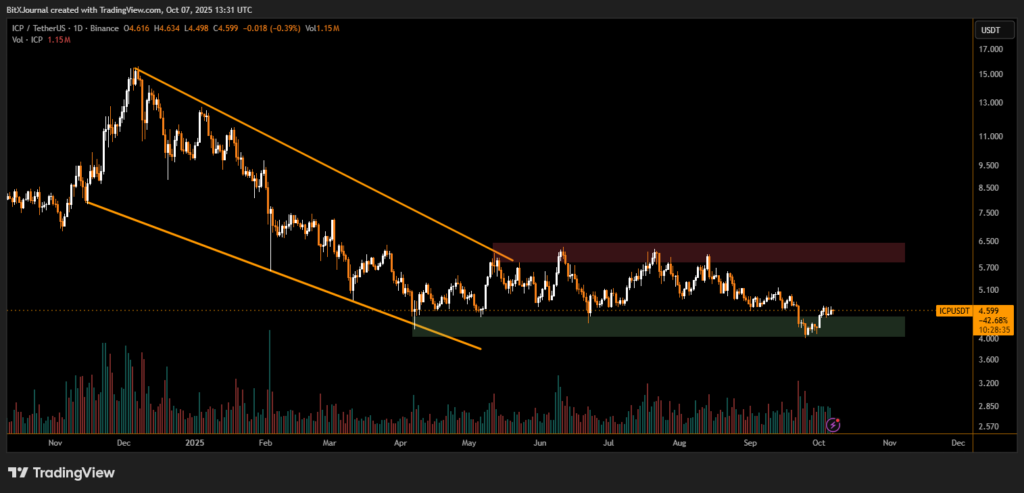Image resolution: width=1024 pixels, height=493 pixels.
Task: Click the Dec label on the right of time axis
Action: coord(957,441)
